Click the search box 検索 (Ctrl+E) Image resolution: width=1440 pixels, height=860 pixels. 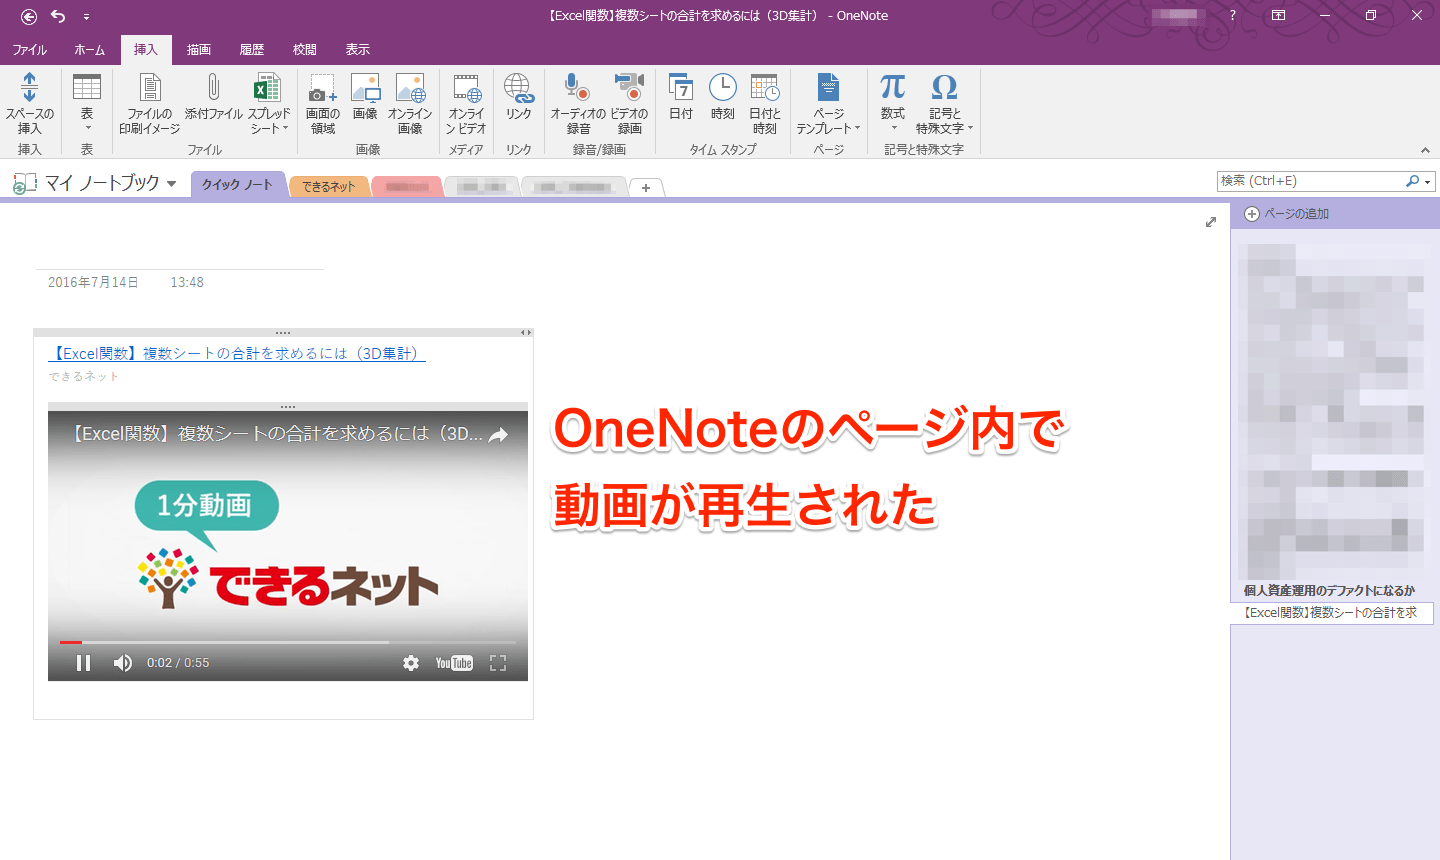pos(1310,181)
